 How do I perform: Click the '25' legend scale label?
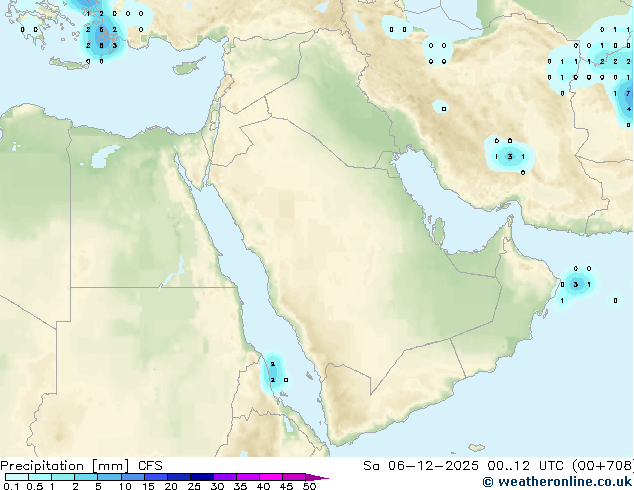coord(194,486)
